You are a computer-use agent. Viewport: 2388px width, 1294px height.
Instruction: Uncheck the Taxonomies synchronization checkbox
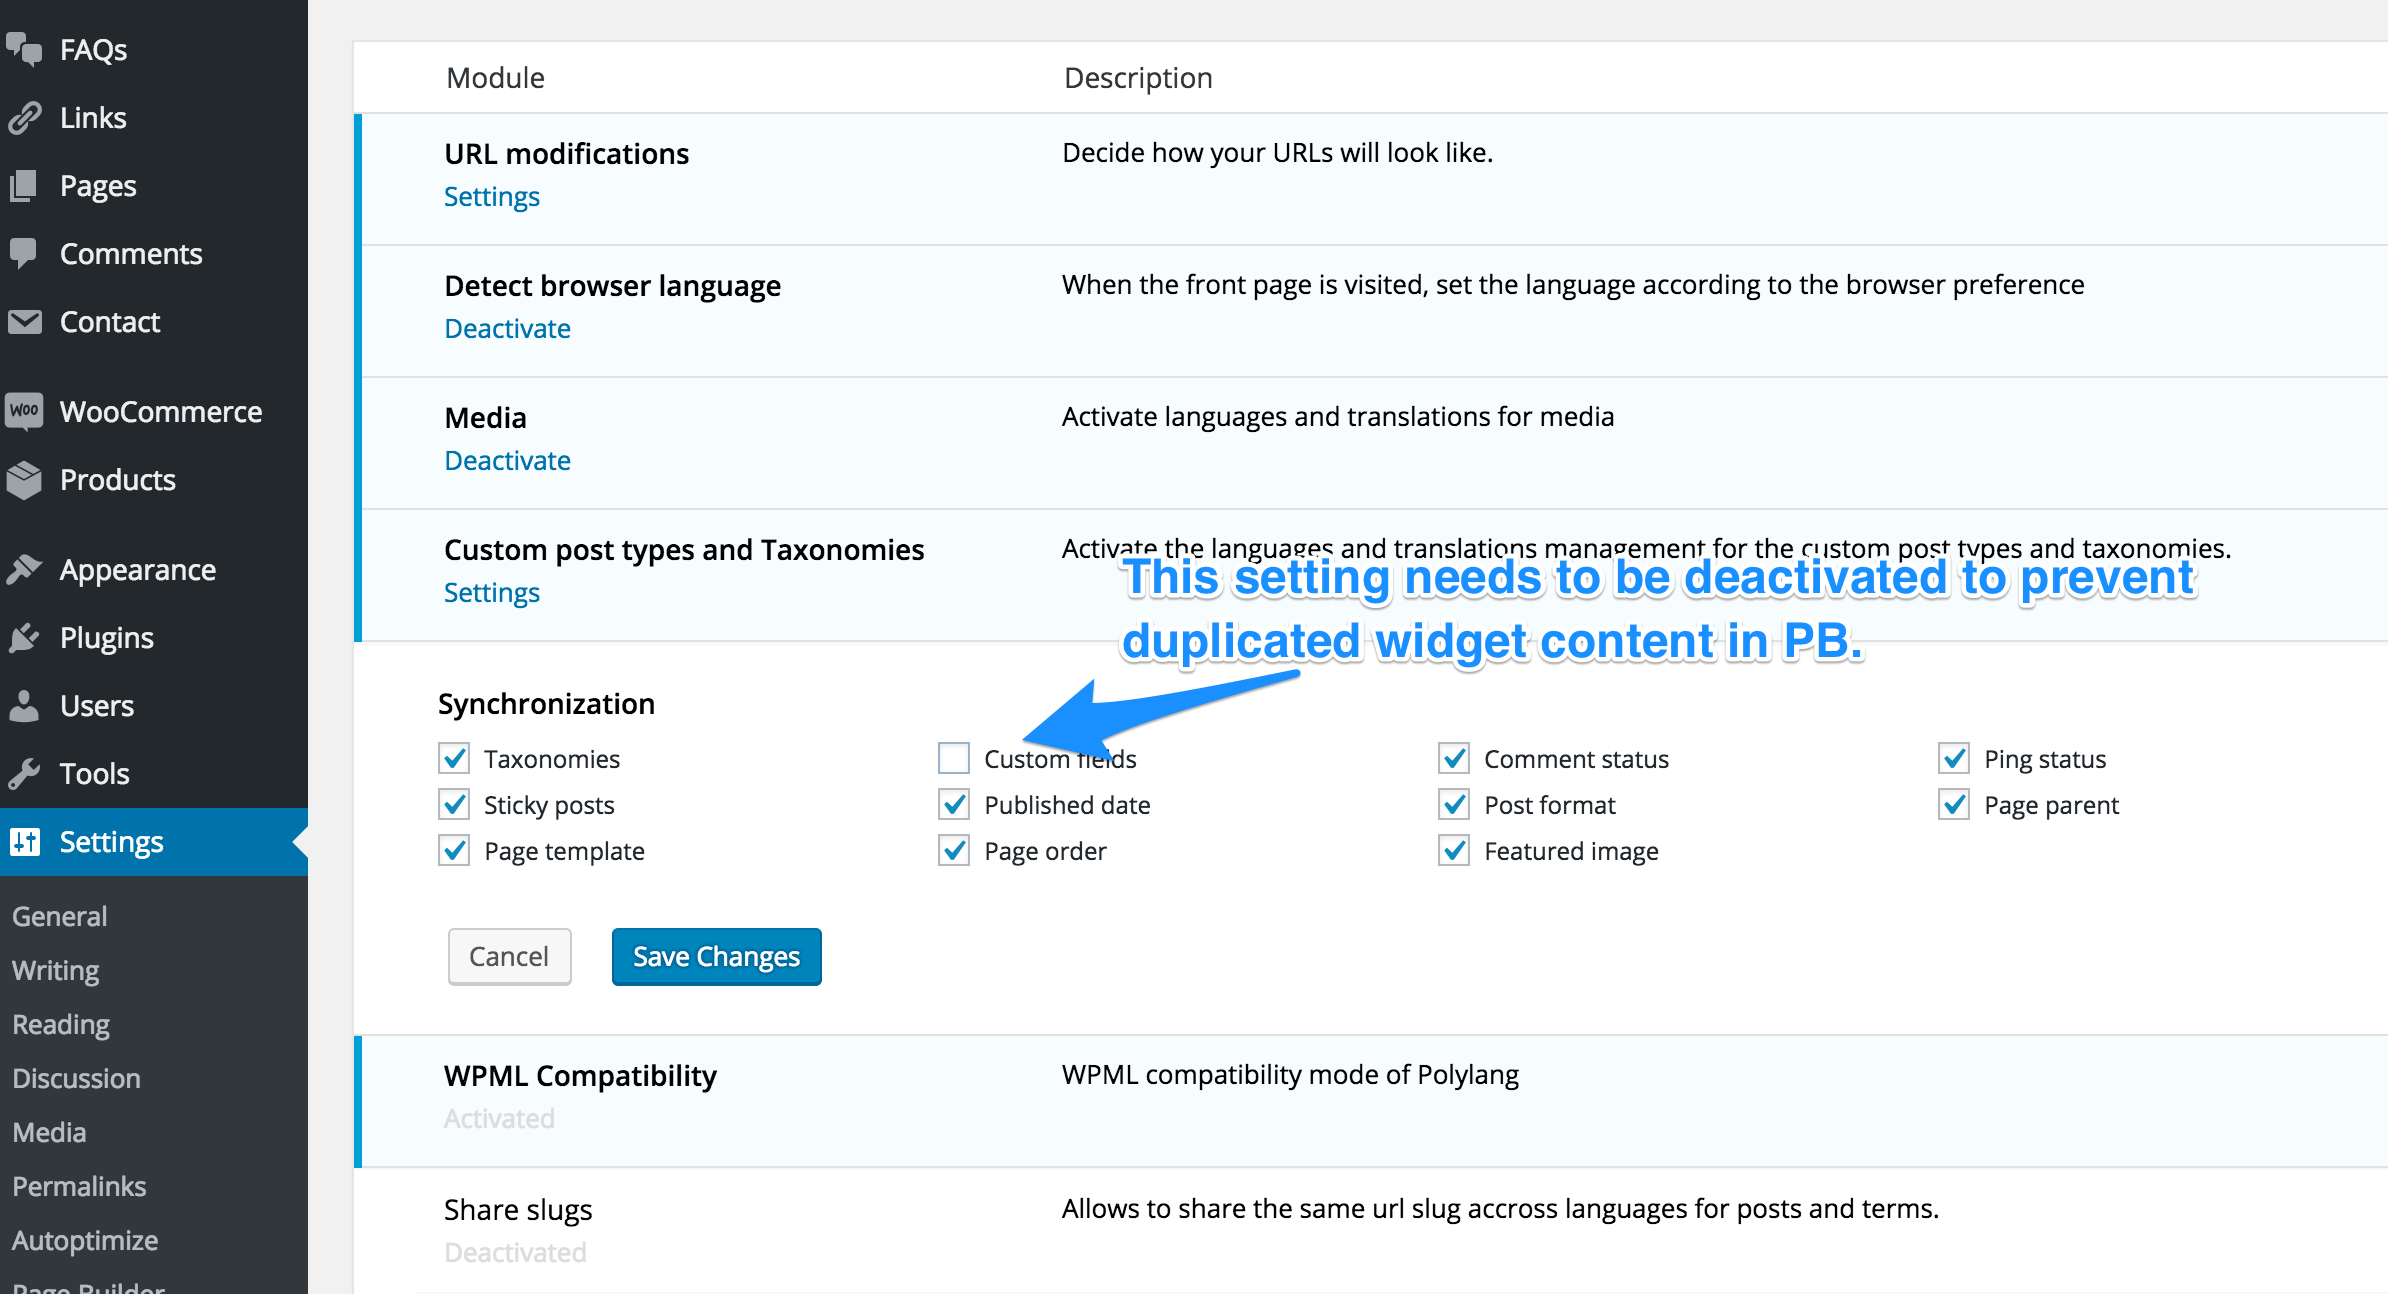454,758
